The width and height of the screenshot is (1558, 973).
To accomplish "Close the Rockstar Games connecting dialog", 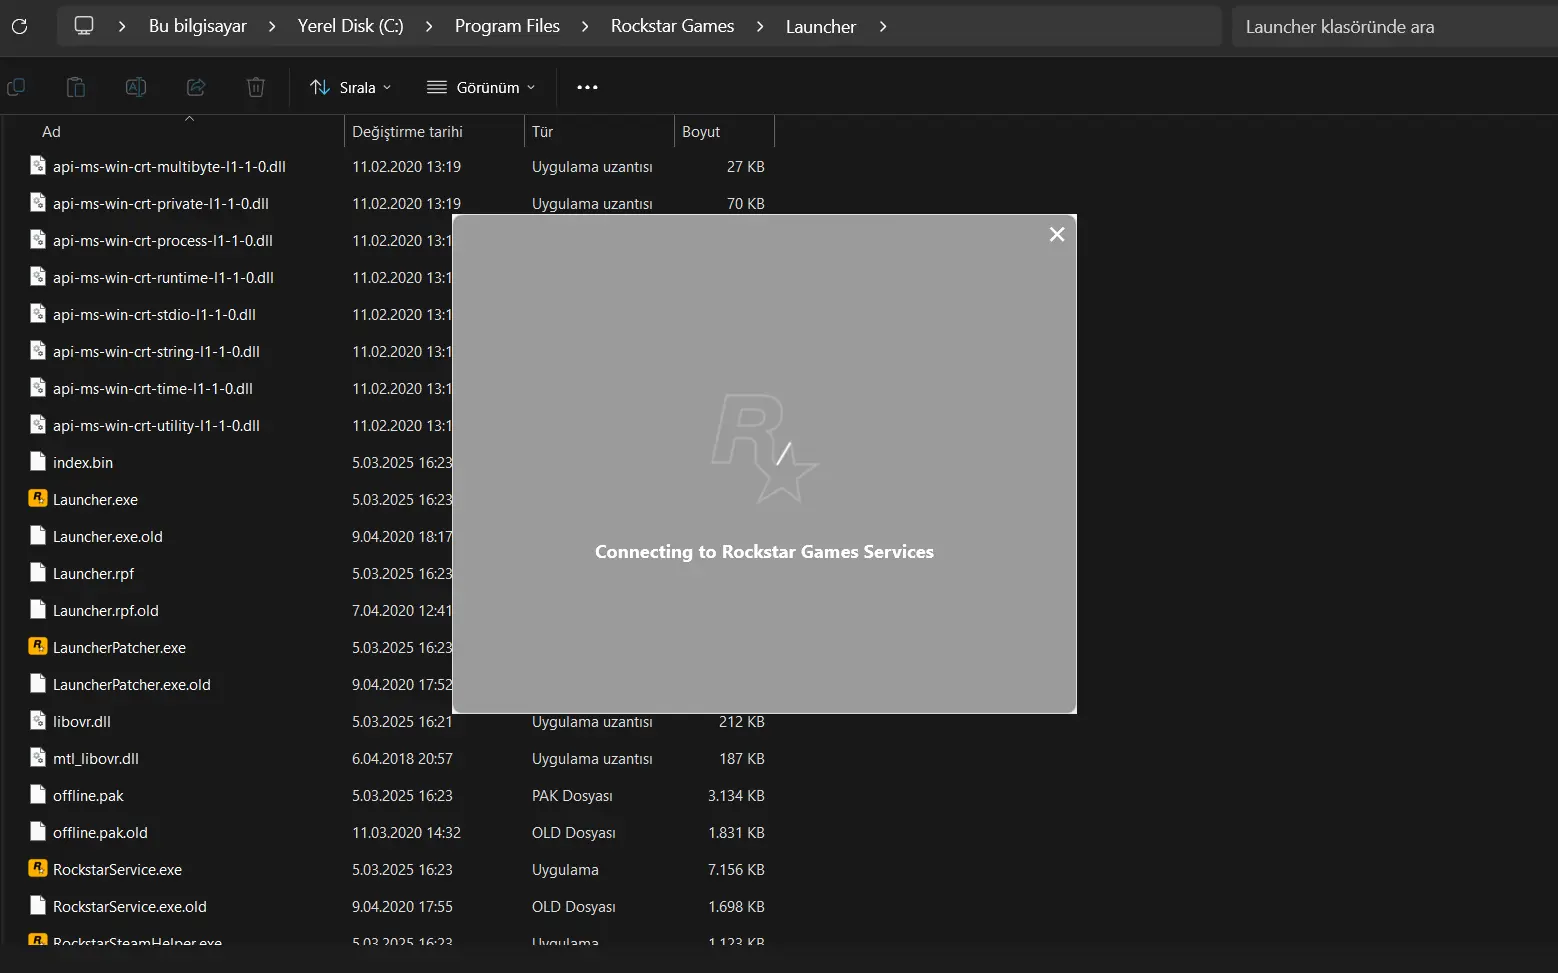I will pos(1057,234).
